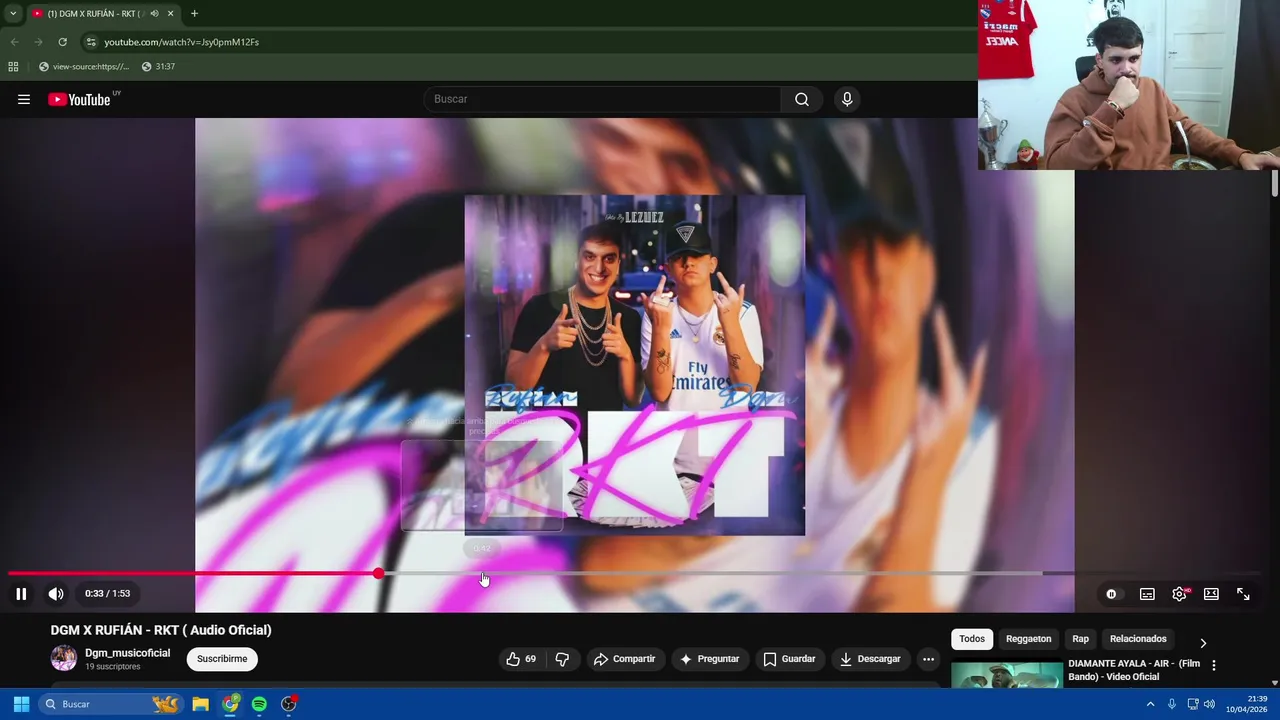Save video with the Guardar button
The width and height of the screenshot is (1280, 720).
(789, 659)
